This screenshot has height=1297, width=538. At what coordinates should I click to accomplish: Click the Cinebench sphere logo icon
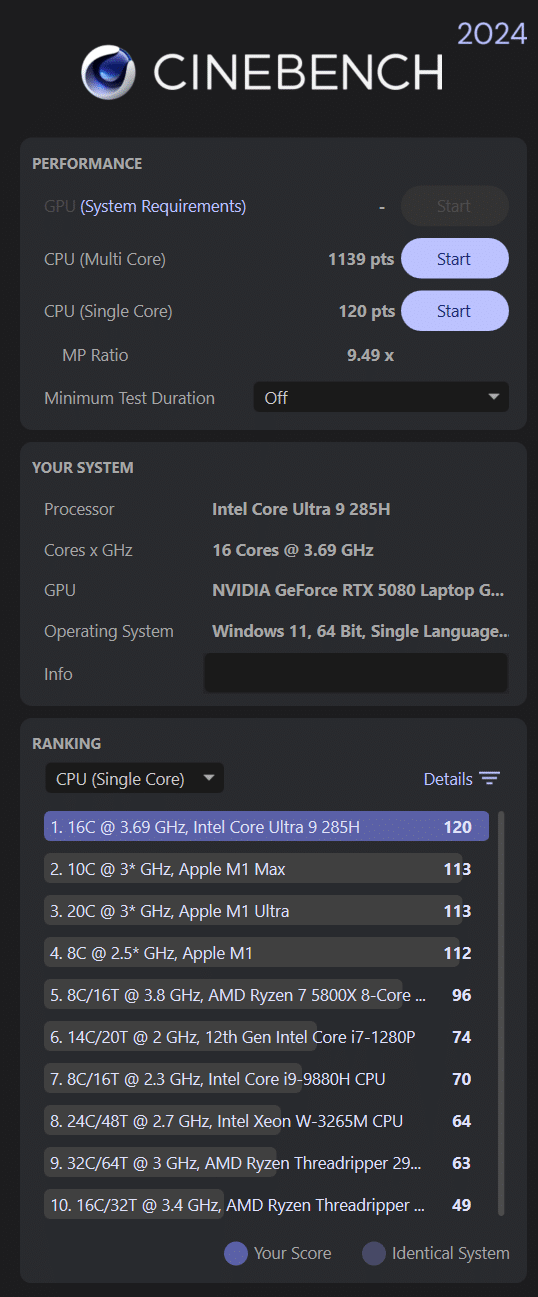(110, 72)
